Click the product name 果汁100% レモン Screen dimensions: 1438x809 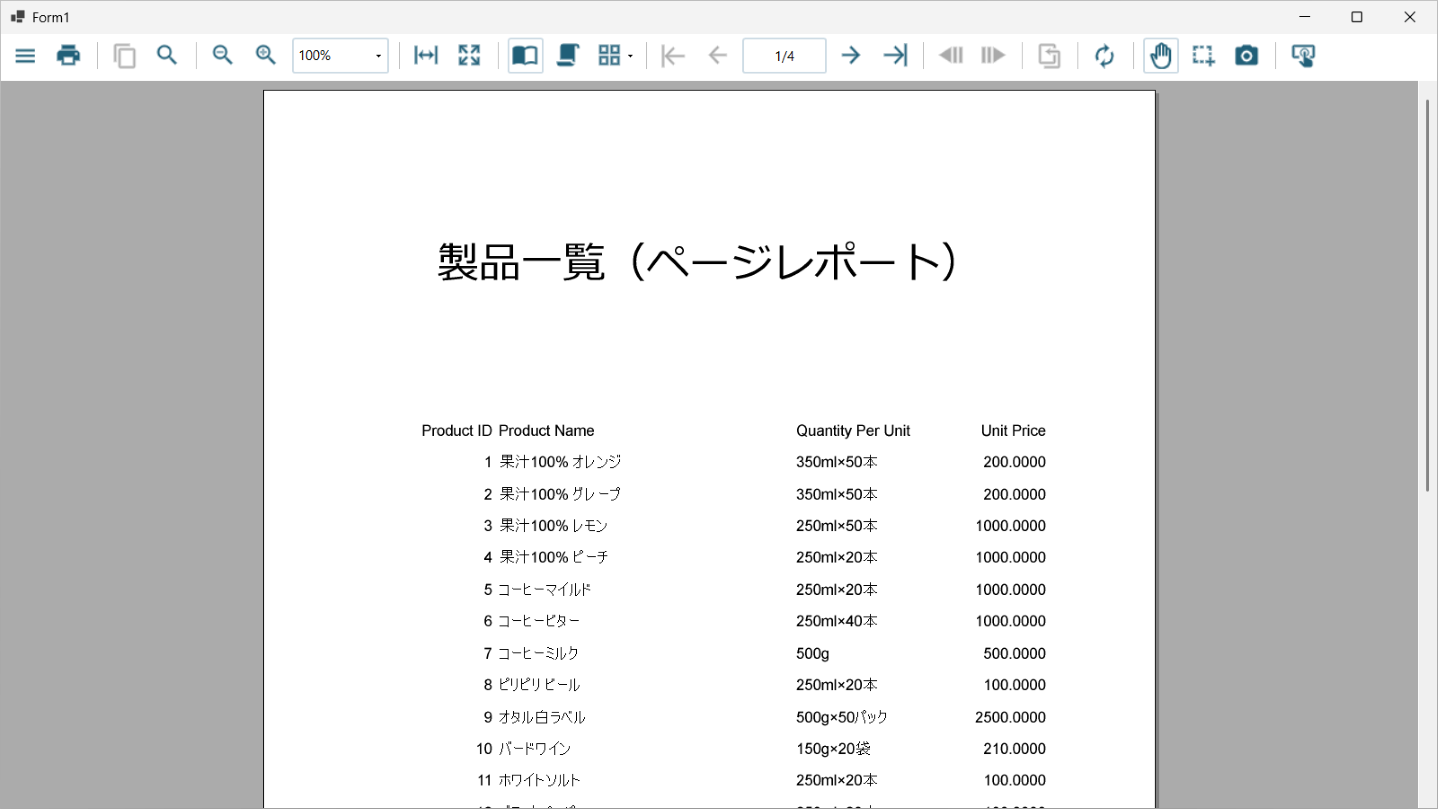(x=553, y=526)
